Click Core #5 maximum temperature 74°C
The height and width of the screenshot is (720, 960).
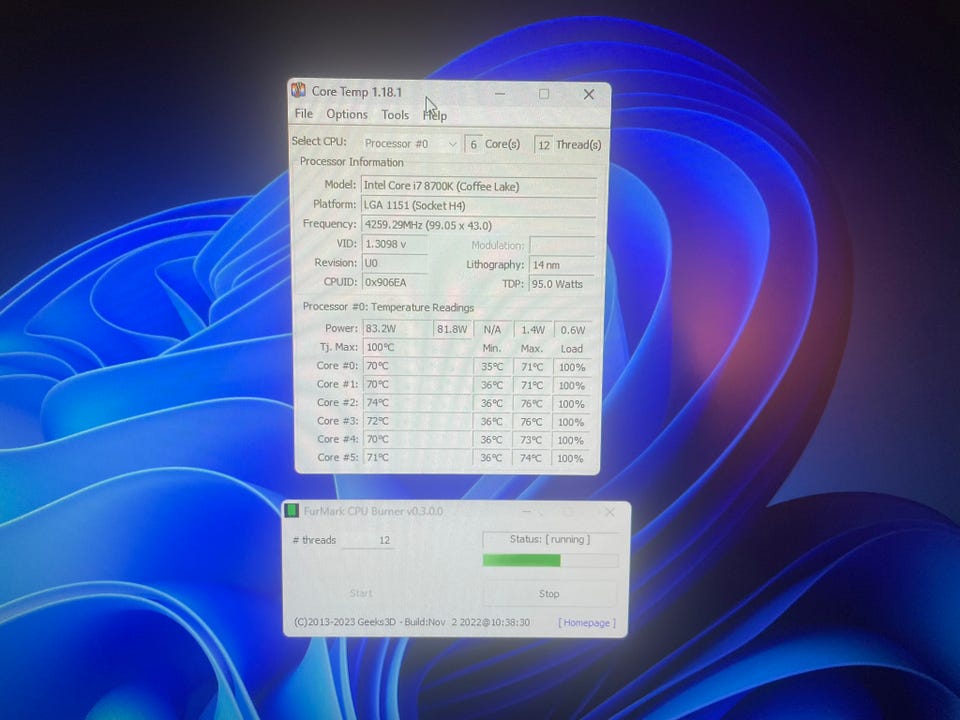(531, 458)
